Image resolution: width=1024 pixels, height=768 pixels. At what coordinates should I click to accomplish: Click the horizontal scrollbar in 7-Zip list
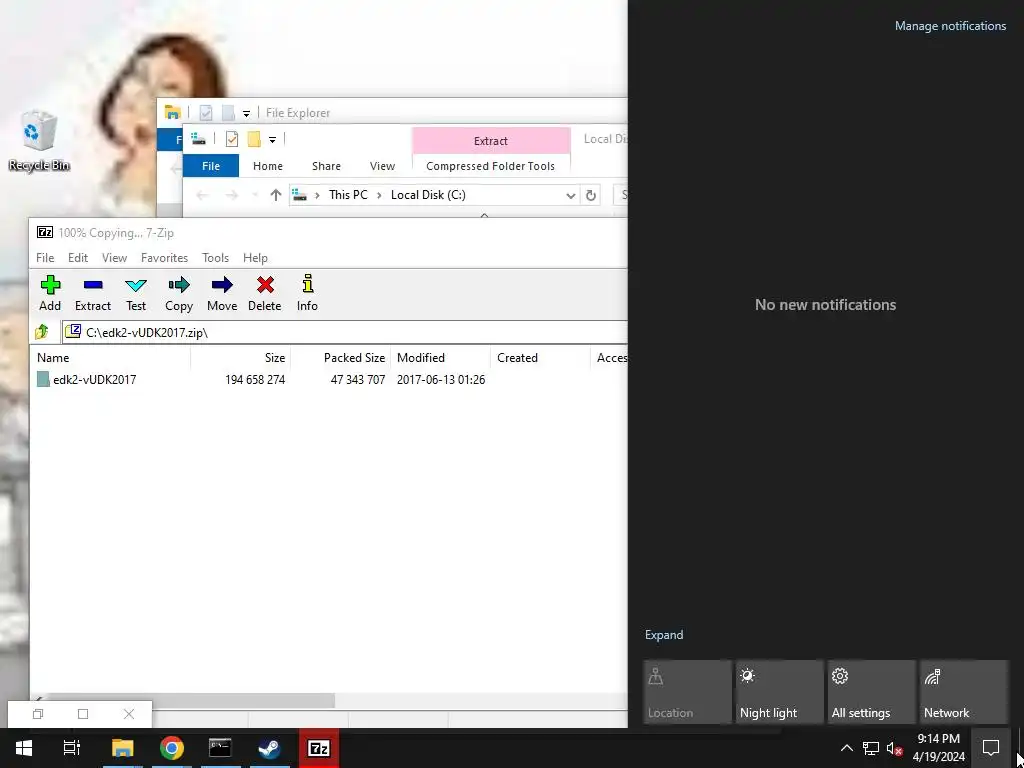[x=189, y=700]
